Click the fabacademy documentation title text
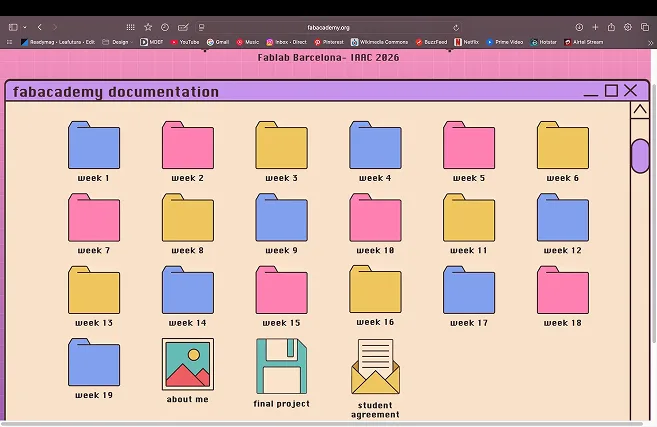The height and width of the screenshot is (427, 657). click(x=116, y=92)
